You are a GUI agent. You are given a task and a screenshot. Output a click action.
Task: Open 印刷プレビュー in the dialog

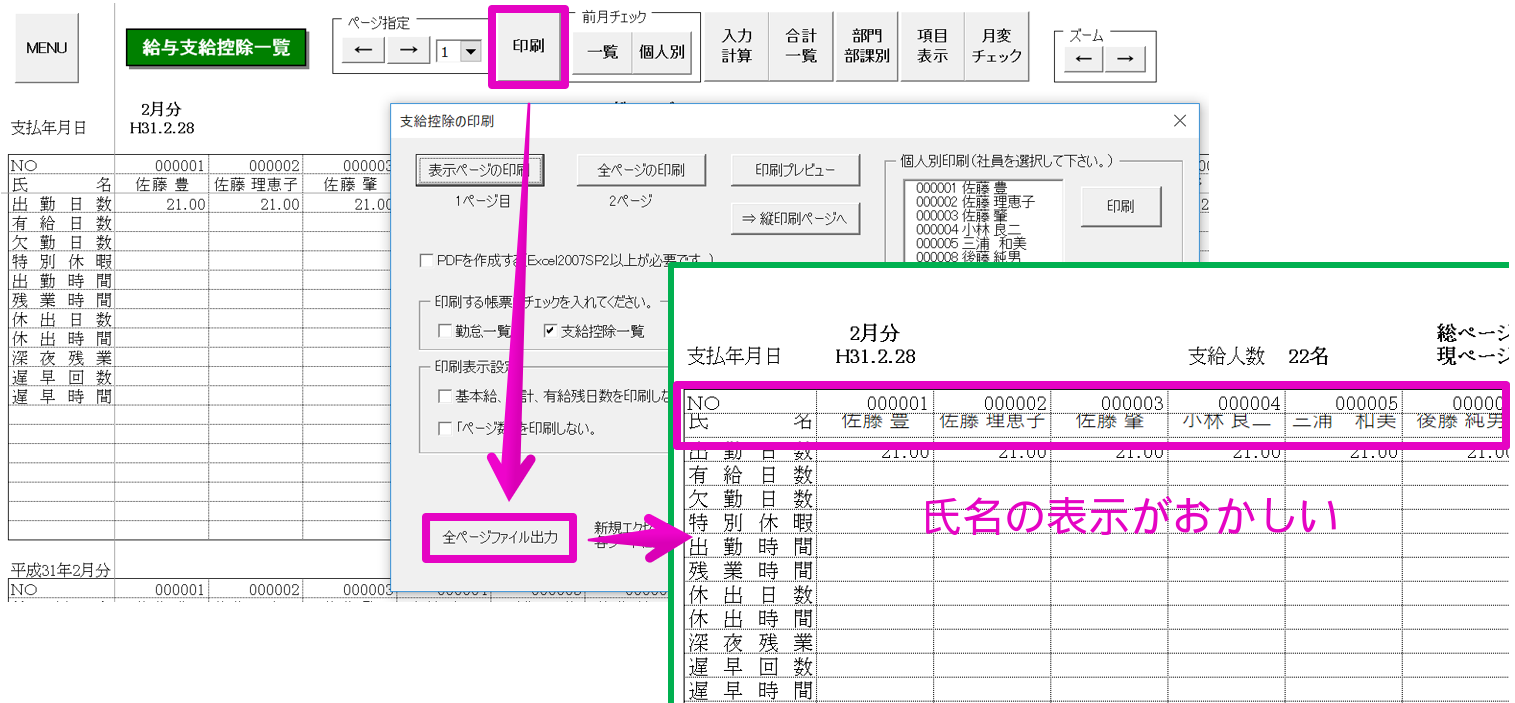795,170
